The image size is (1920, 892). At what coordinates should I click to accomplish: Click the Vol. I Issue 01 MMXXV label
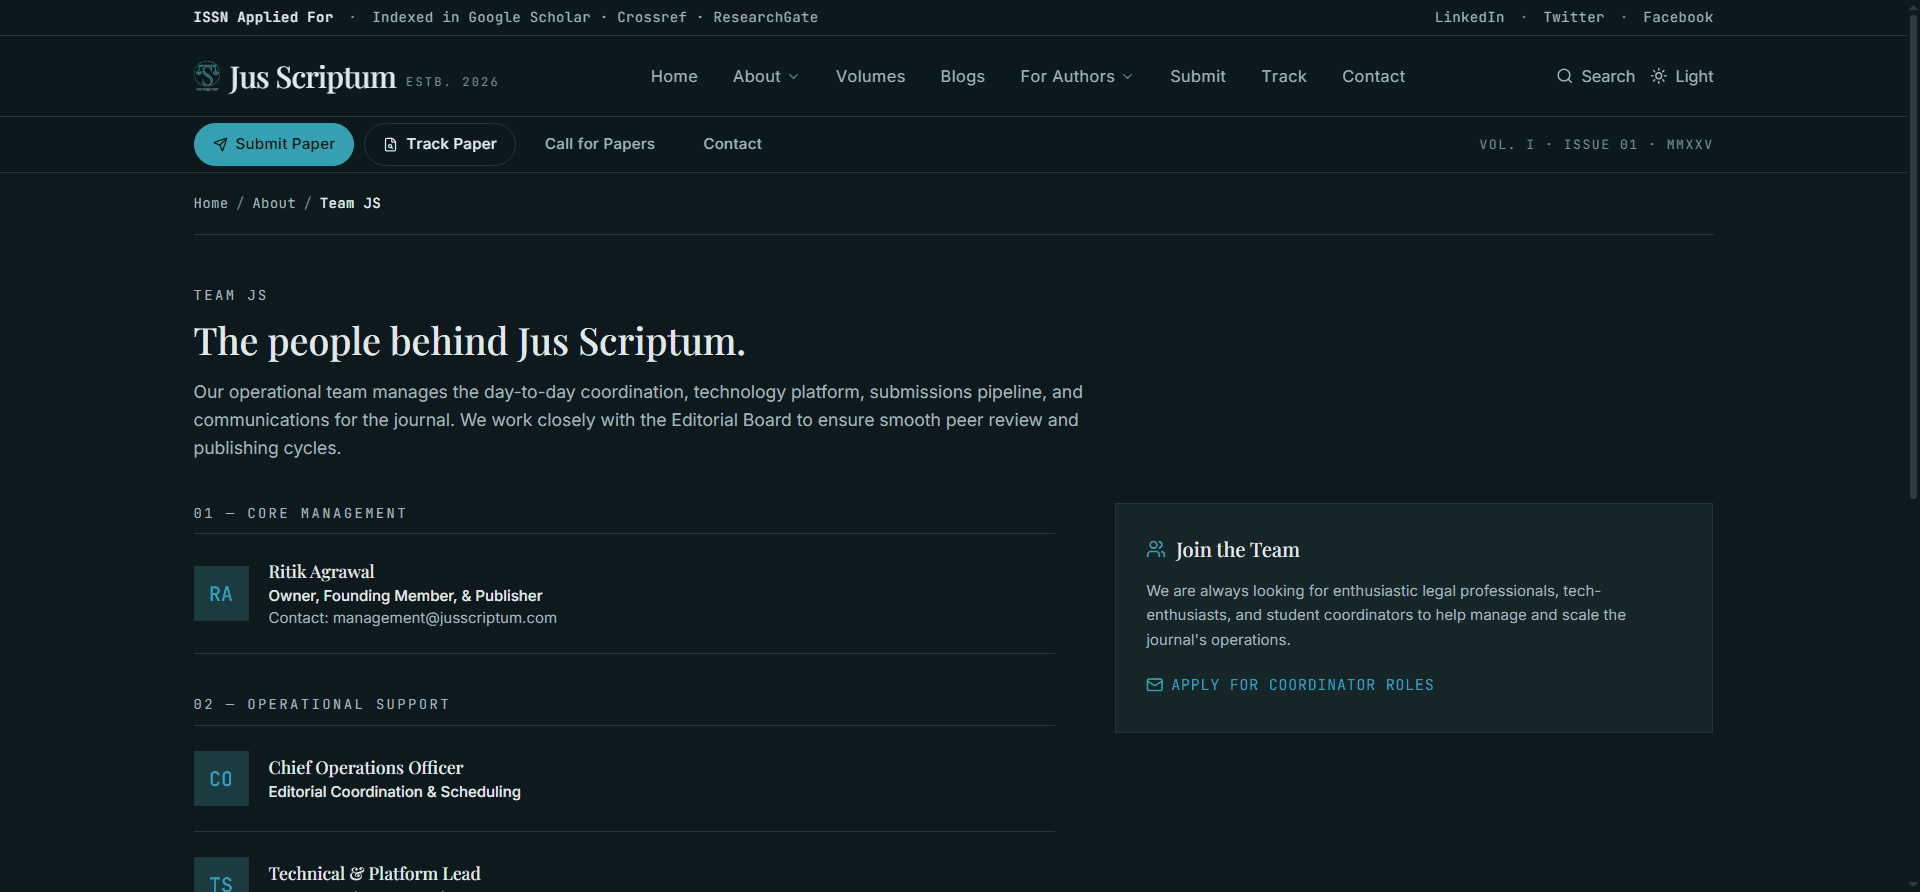[1596, 145]
